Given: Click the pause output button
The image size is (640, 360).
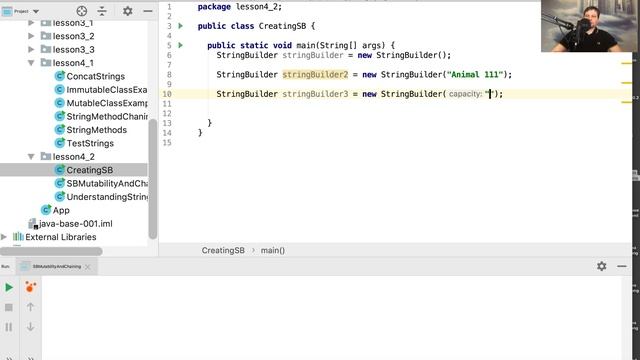Looking at the screenshot, I should click(x=9, y=327).
